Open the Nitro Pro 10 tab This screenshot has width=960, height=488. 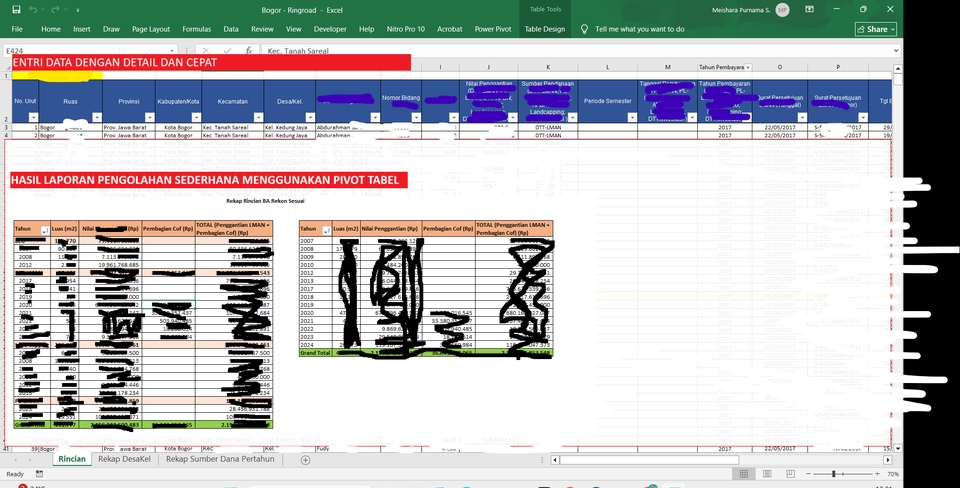(405, 29)
